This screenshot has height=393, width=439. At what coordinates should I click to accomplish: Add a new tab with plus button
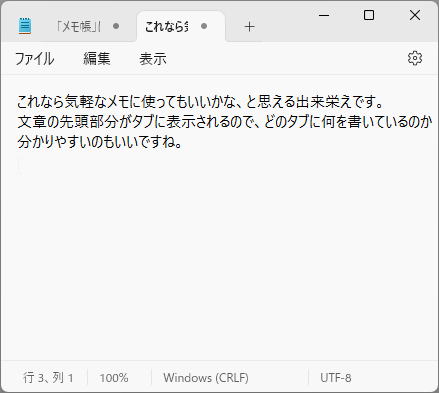pyautogui.click(x=249, y=27)
